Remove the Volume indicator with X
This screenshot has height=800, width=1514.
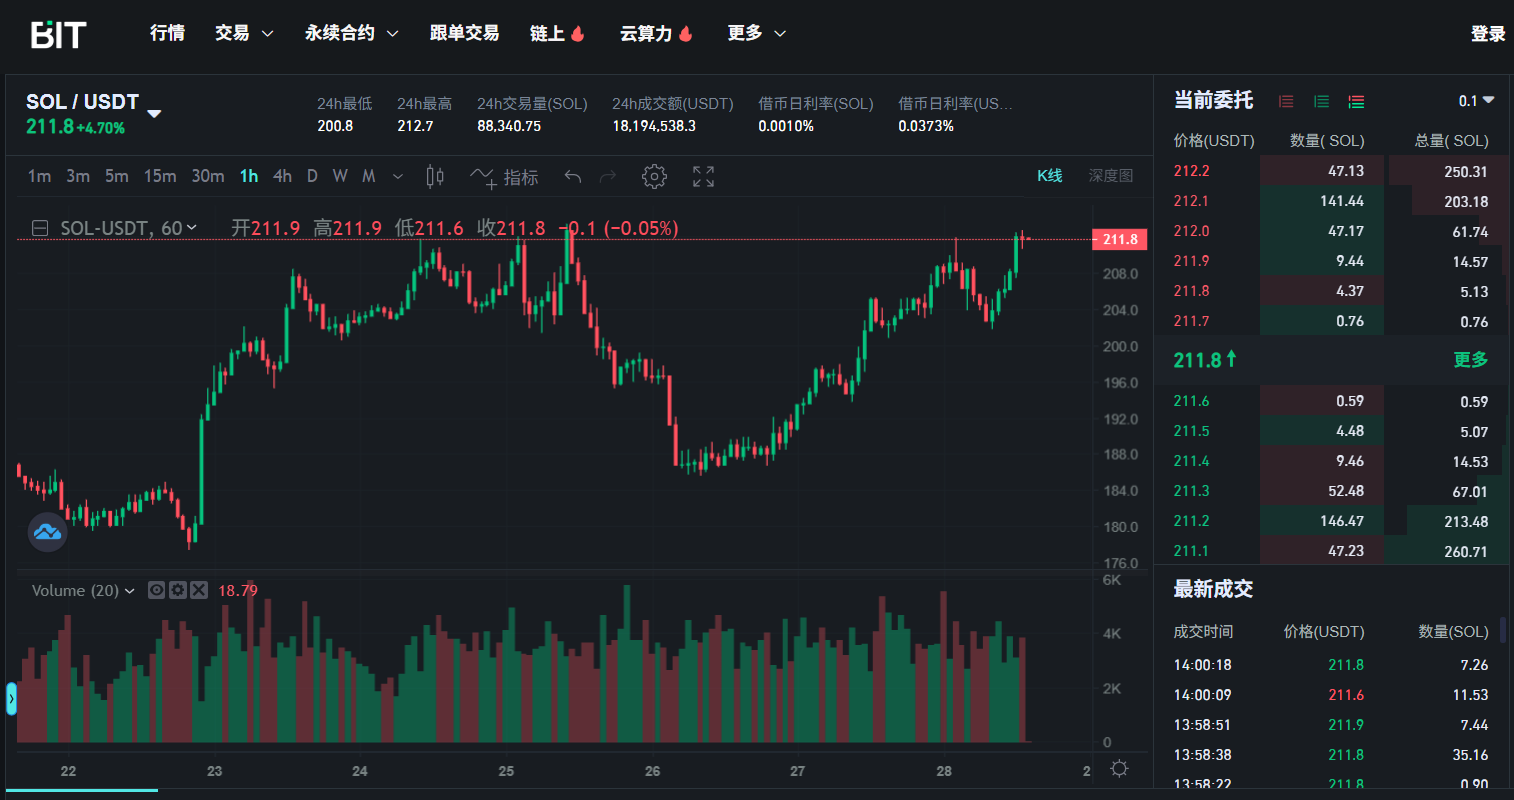[x=199, y=590]
